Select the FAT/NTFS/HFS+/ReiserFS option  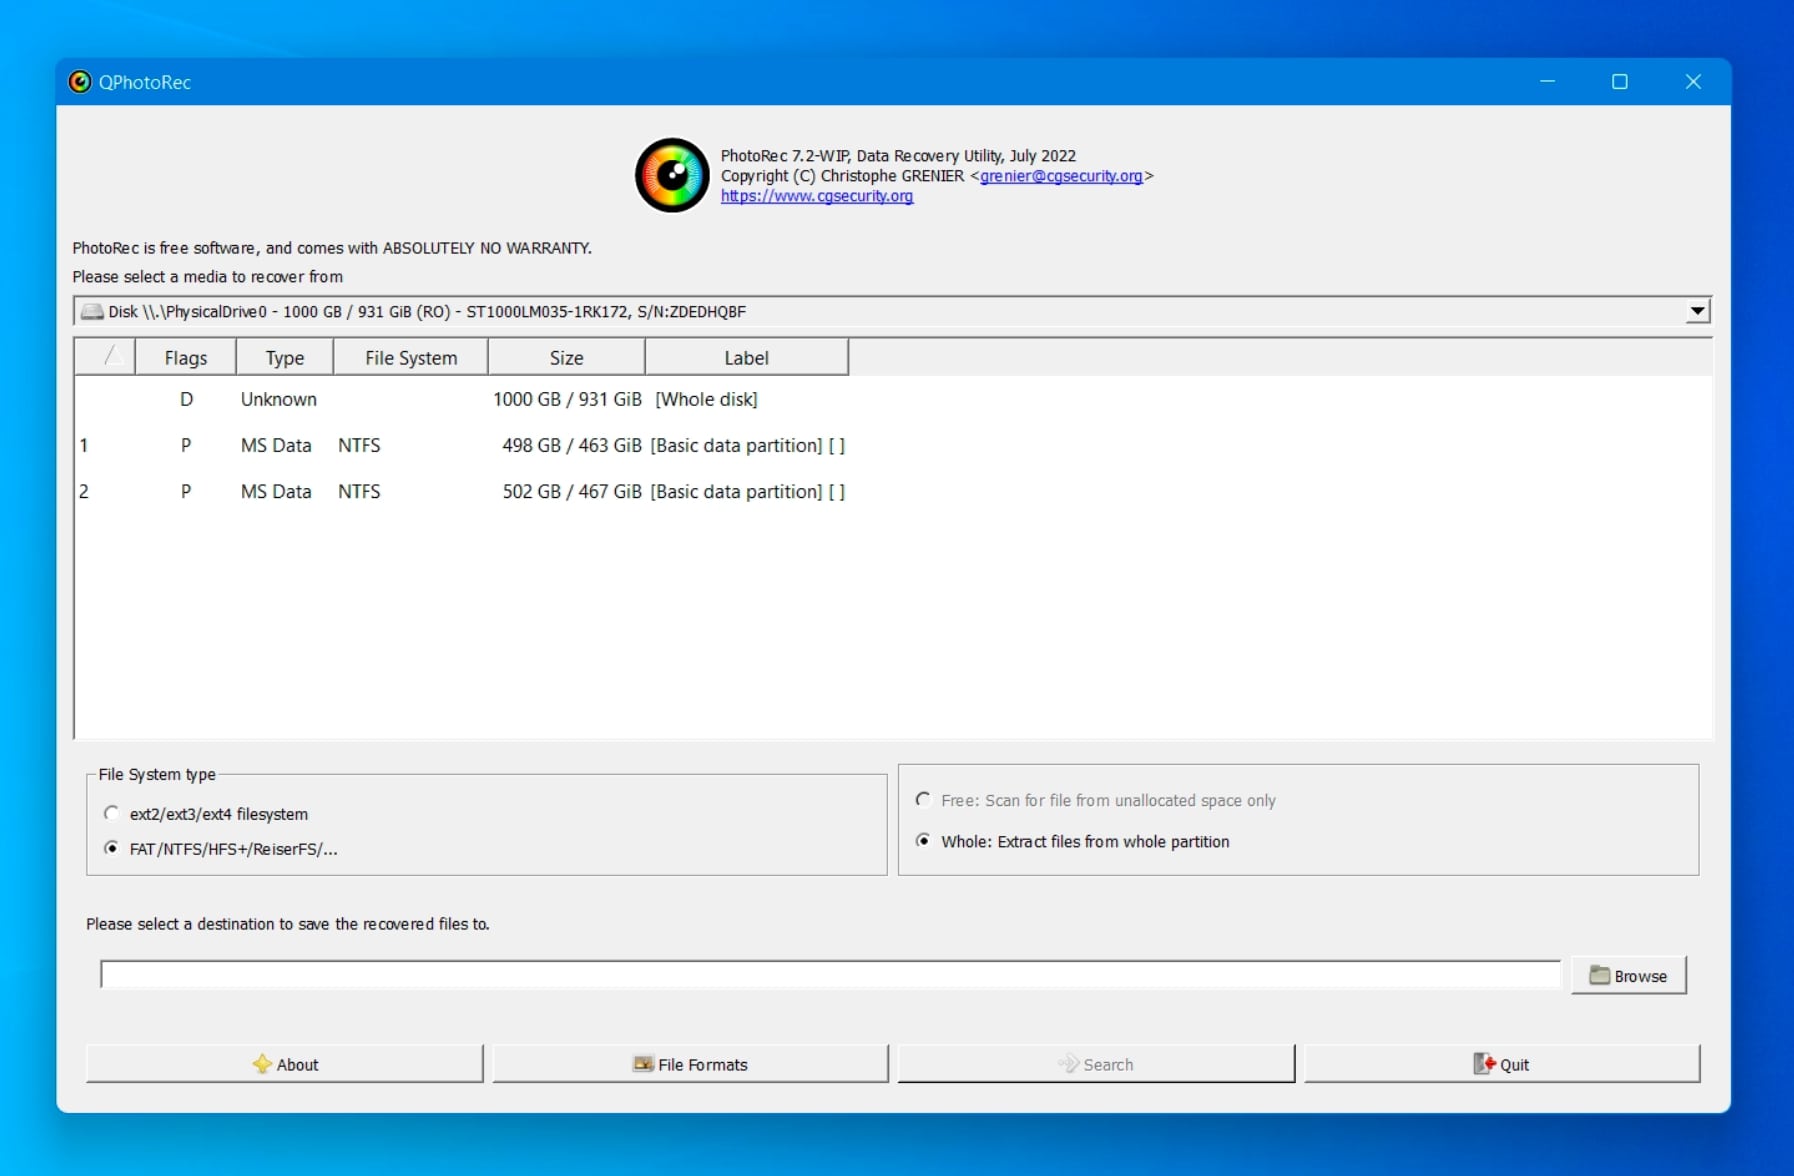[x=221, y=849]
